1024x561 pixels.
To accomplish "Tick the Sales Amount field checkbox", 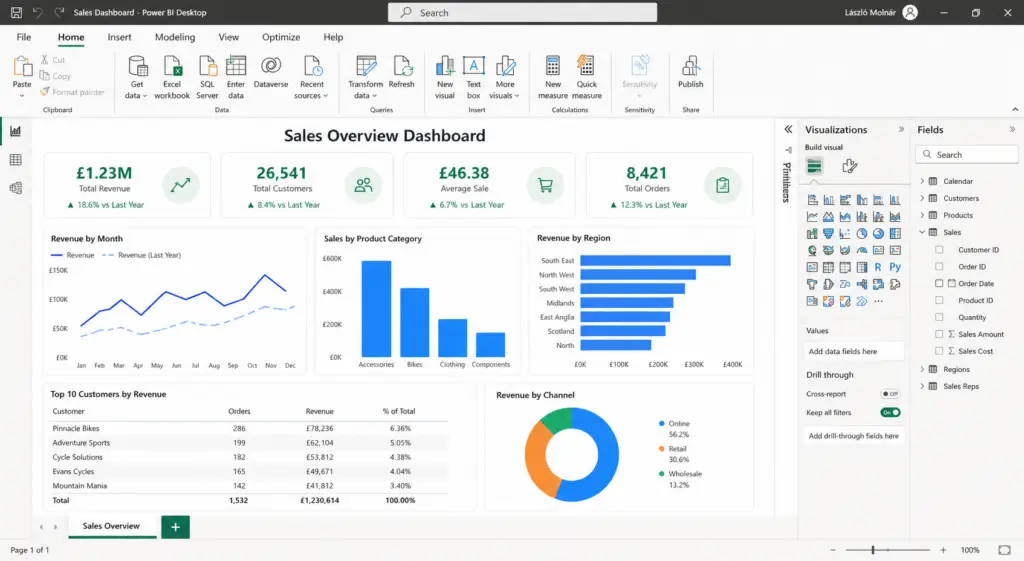I will 939,334.
